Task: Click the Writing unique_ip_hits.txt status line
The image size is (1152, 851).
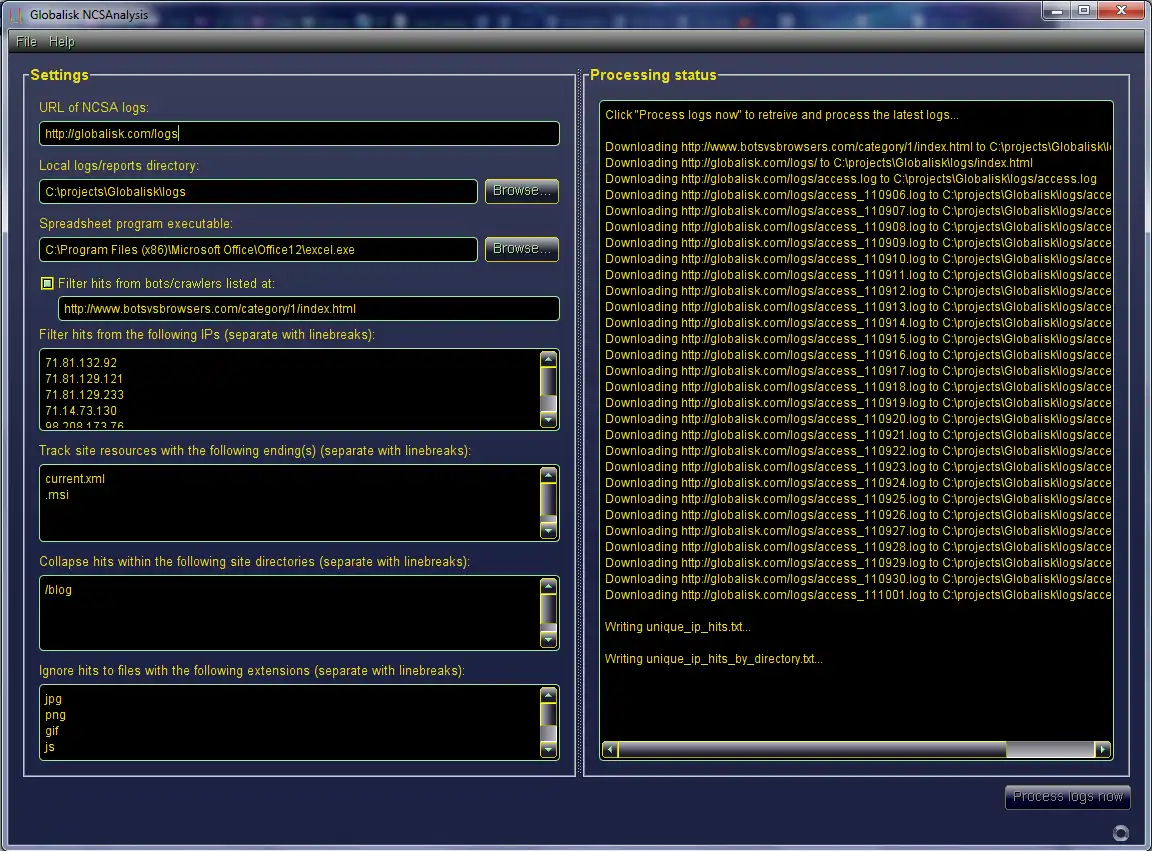Action: [x=677, y=627]
